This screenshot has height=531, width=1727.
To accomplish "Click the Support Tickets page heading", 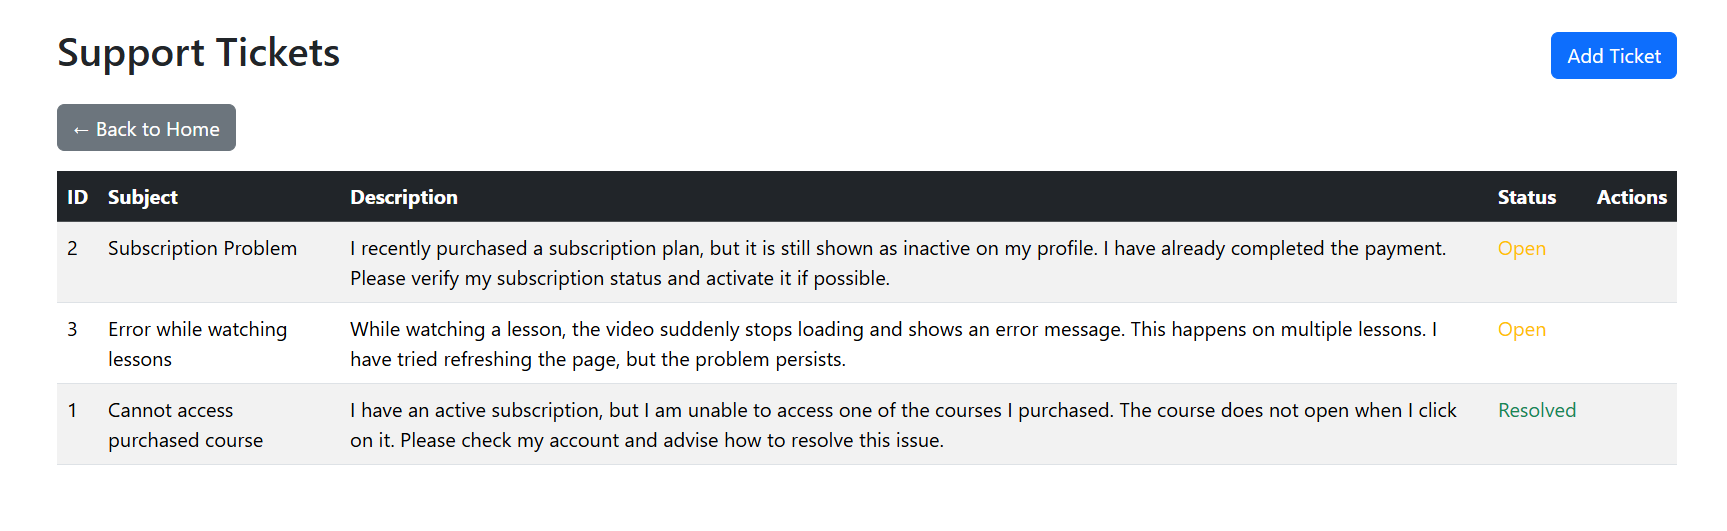I will pyautogui.click(x=198, y=53).
